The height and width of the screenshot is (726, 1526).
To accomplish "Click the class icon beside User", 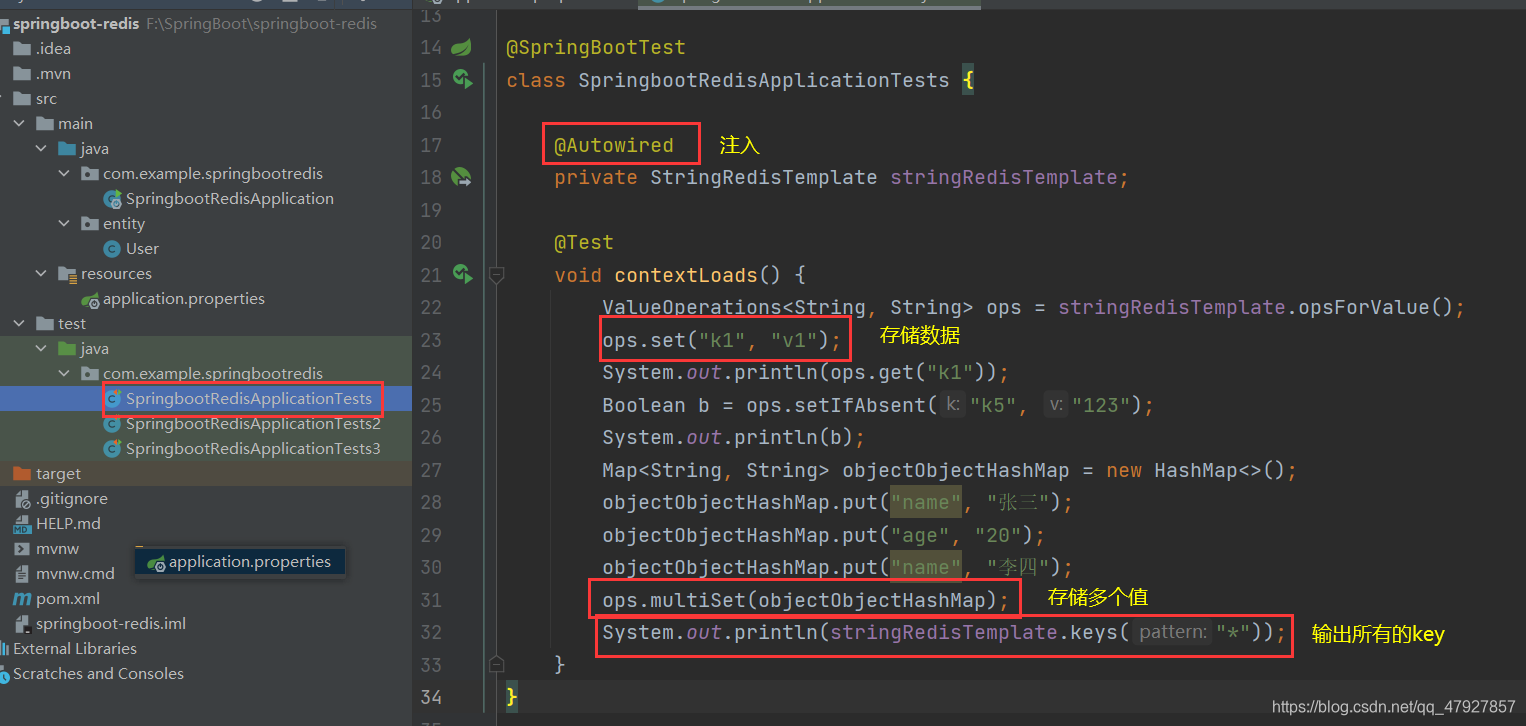I will (113, 249).
